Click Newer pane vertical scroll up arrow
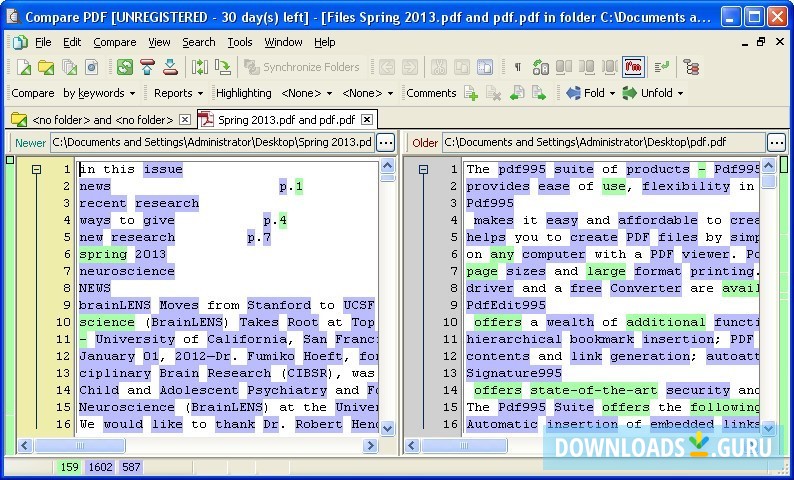Image resolution: width=794 pixels, height=480 pixels. tap(387, 166)
